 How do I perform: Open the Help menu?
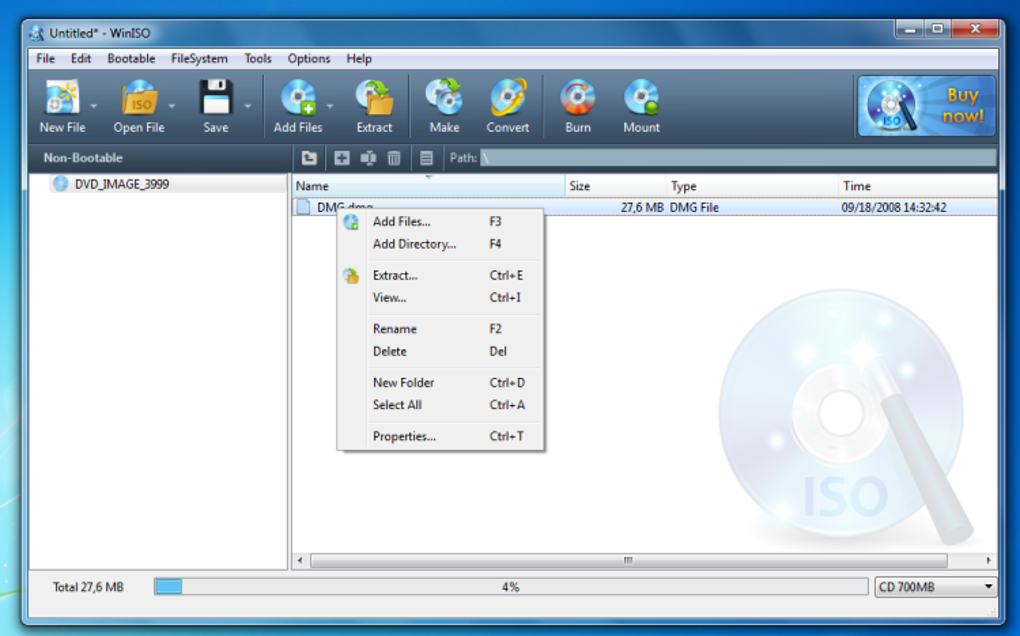click(x=358, y=59)
